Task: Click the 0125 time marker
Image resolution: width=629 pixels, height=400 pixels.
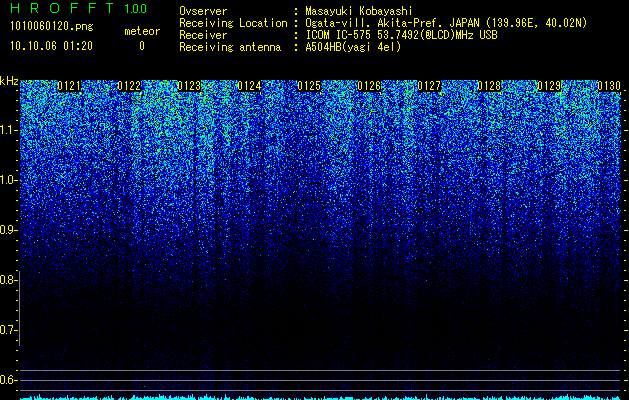Action: click(x=309, y=86)
